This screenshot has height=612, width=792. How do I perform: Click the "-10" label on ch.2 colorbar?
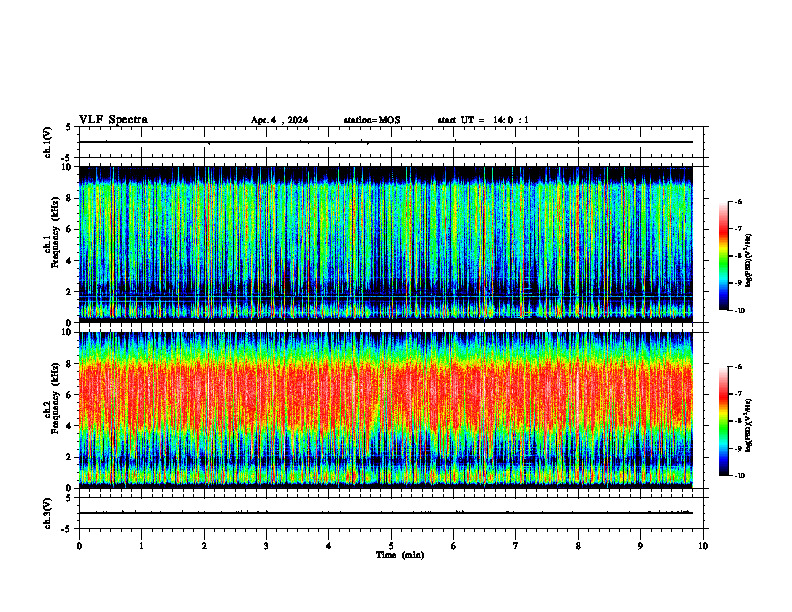coord(739,475)
